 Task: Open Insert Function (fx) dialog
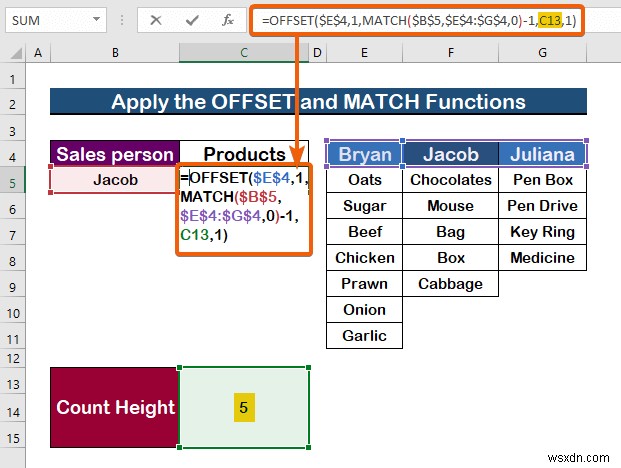click(x=228, y=20)
